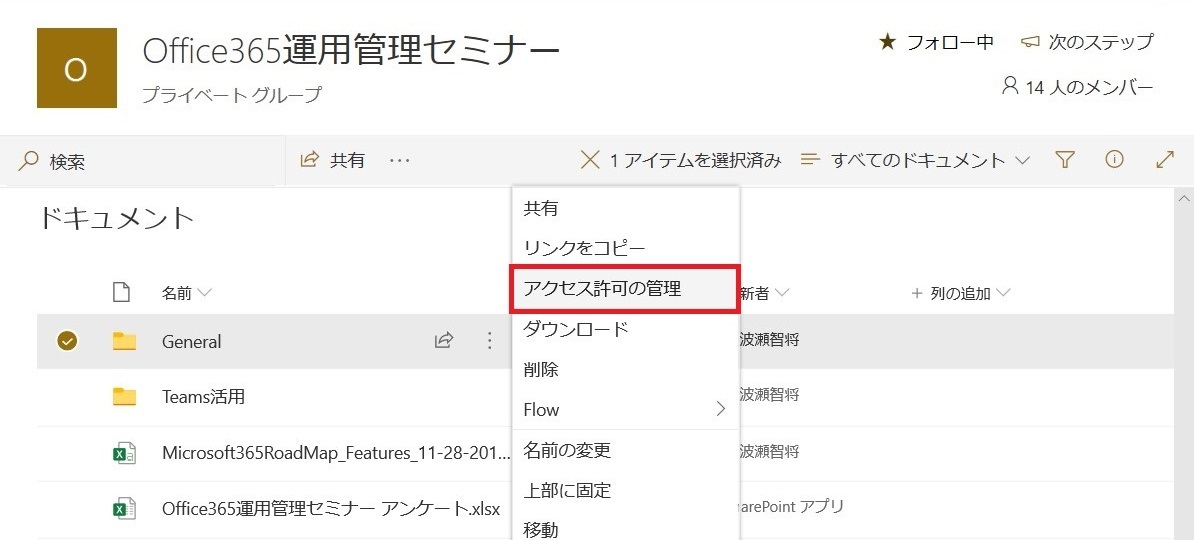The height and width of the screenshot is (540, 1194).
Task: Select アクセス許可の管理 menu entry
Action: (625, 289)
